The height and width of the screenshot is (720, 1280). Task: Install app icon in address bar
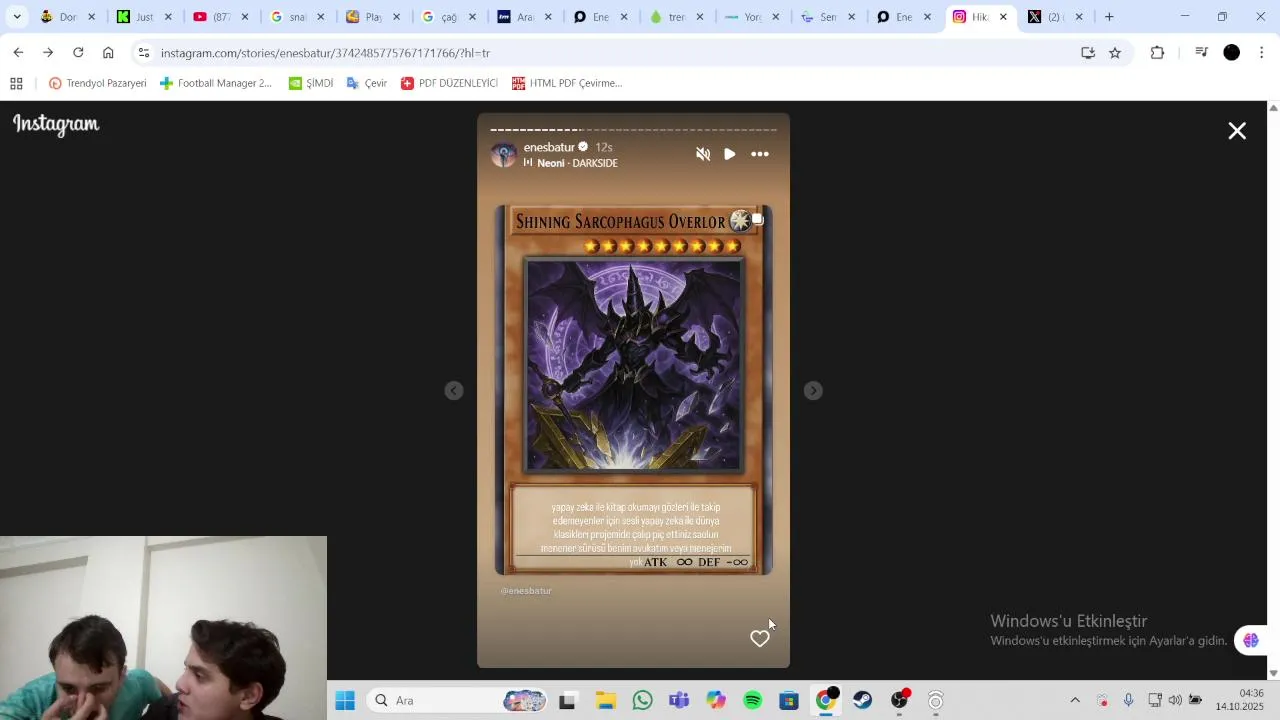tap(1088, 53)
